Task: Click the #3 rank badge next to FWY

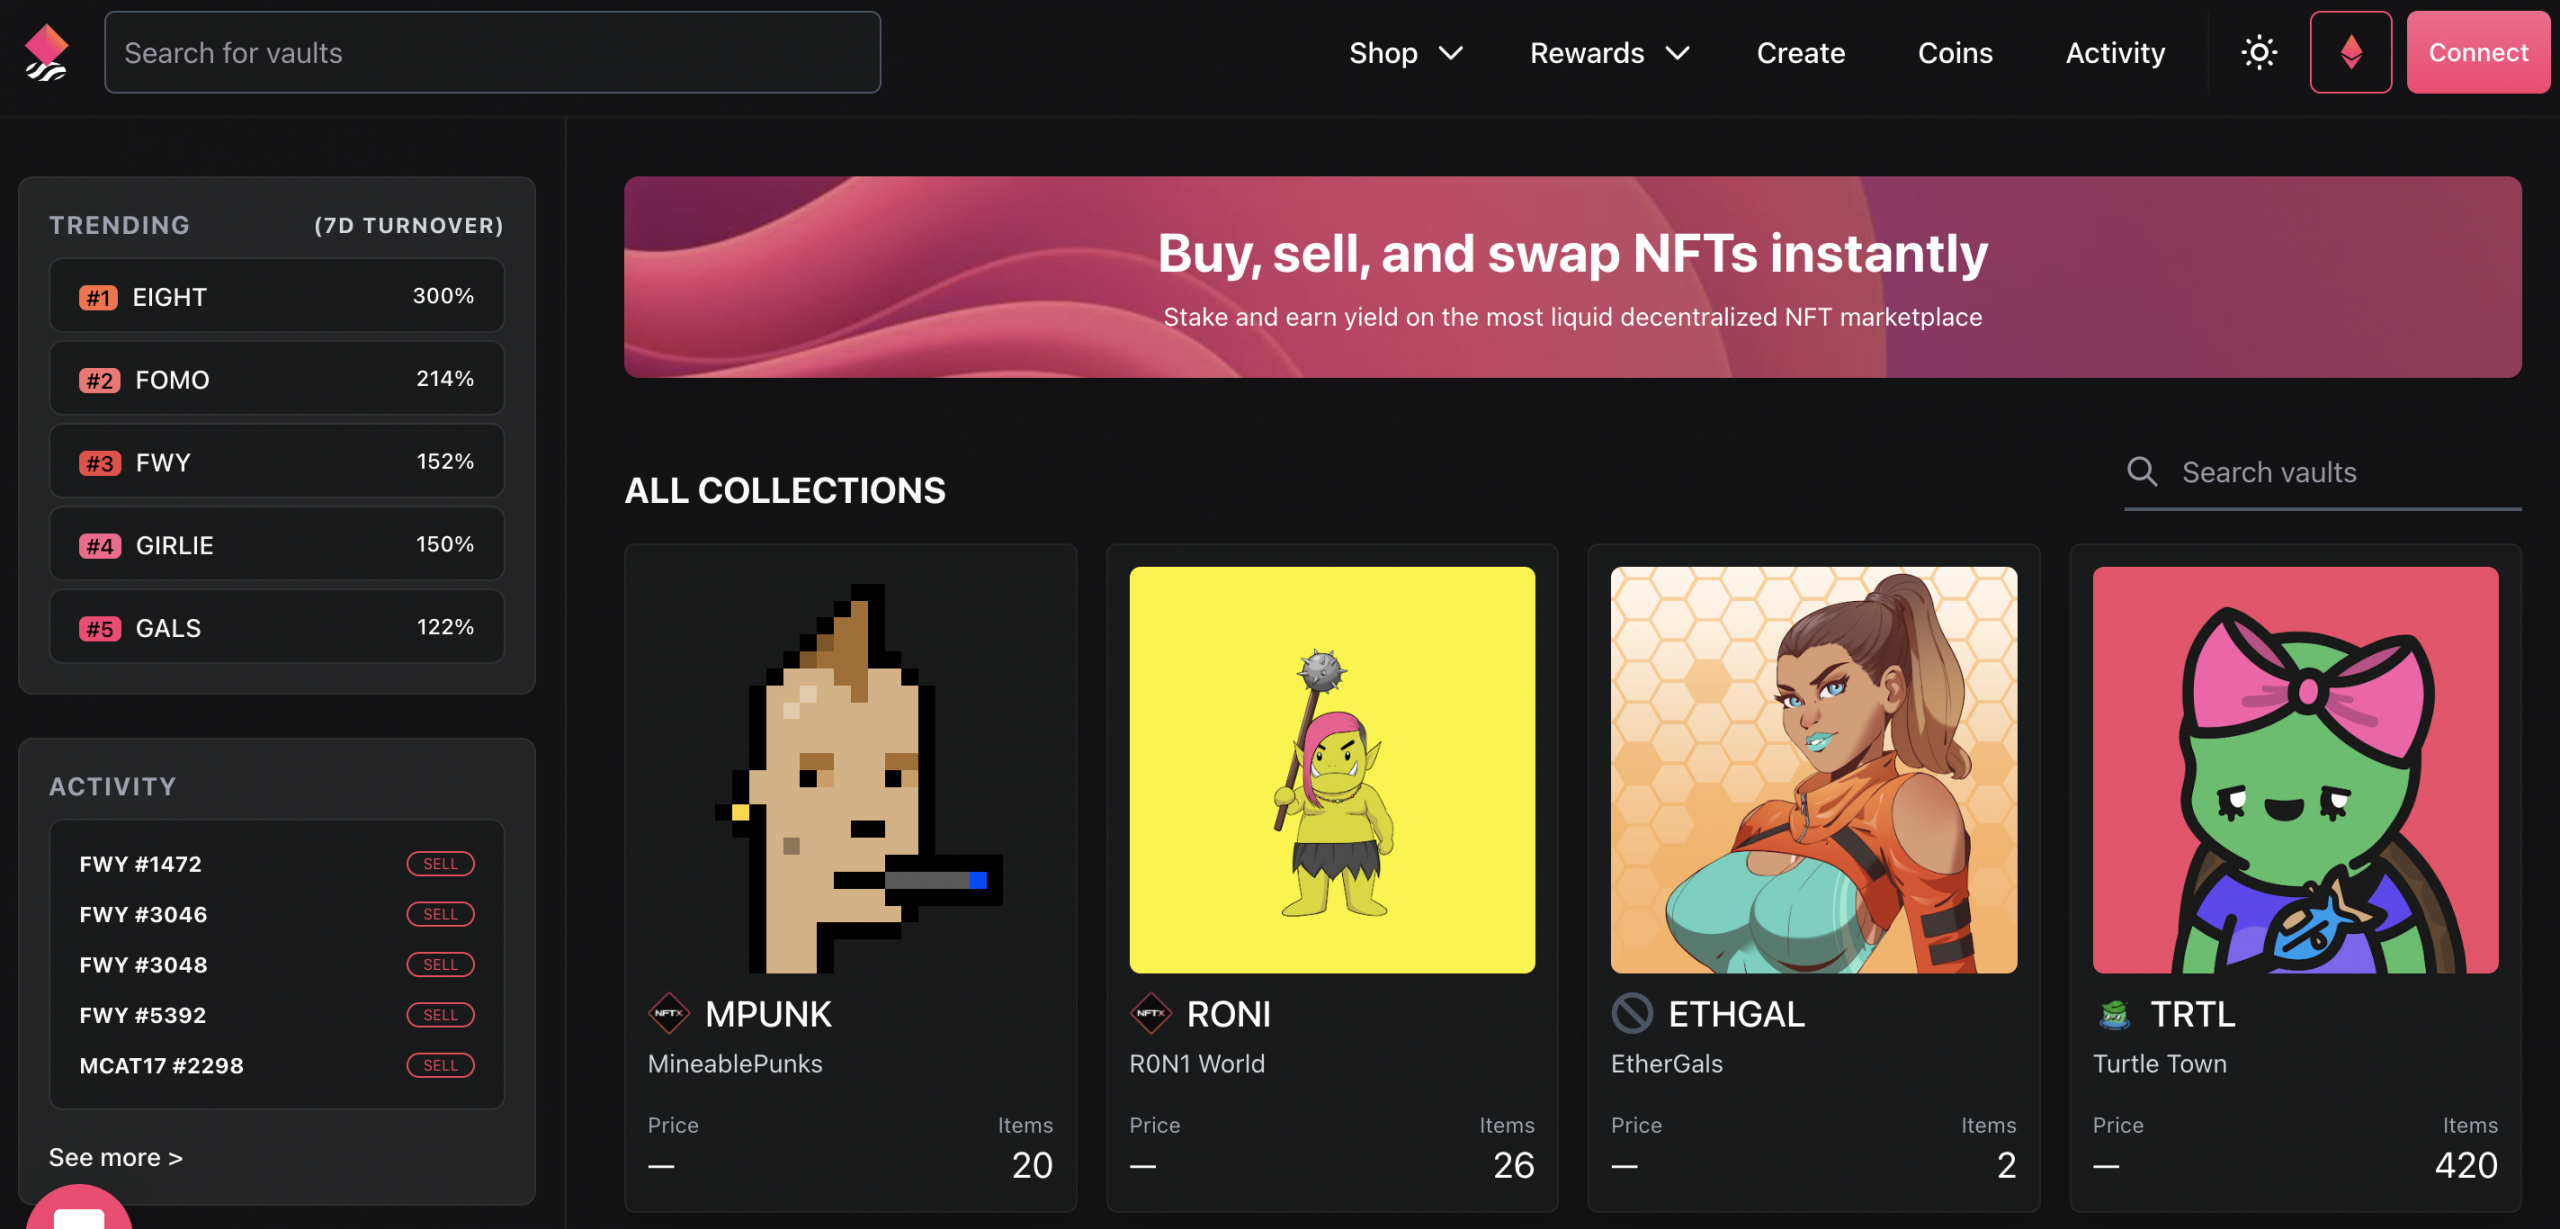Action: pyautogui.click(x=99, y=463)
